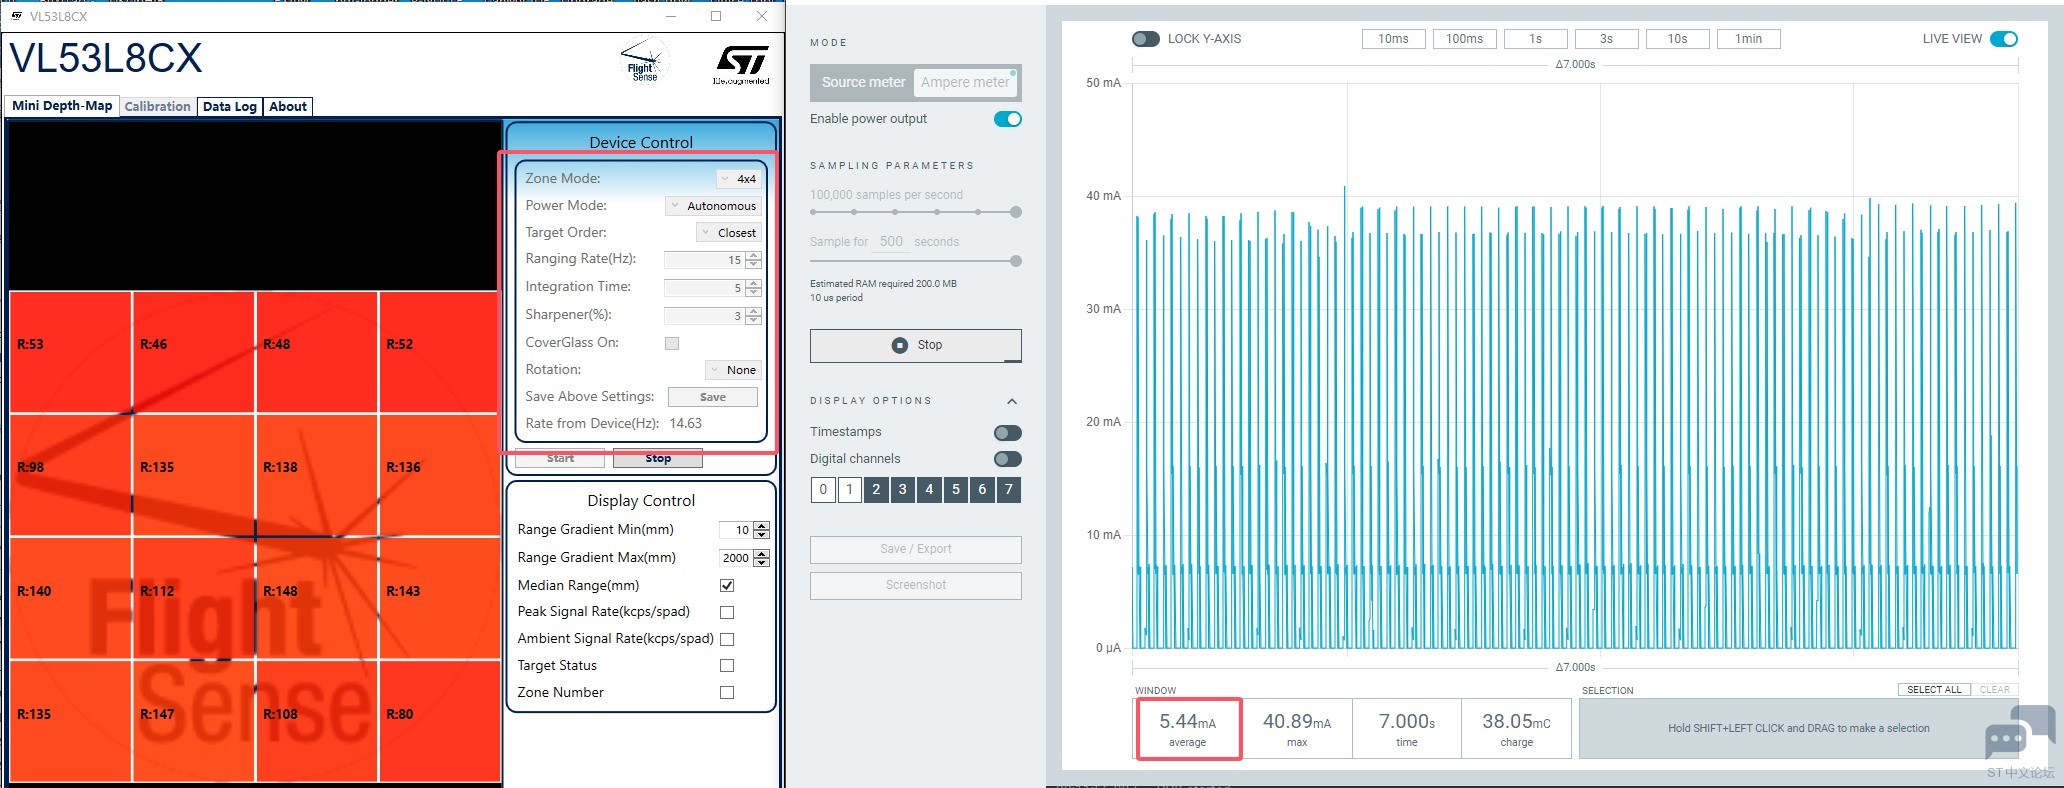Enable the Timestamps switch
The image size is (2064, 788).
pyautogui.click(x=1008, y=433)
